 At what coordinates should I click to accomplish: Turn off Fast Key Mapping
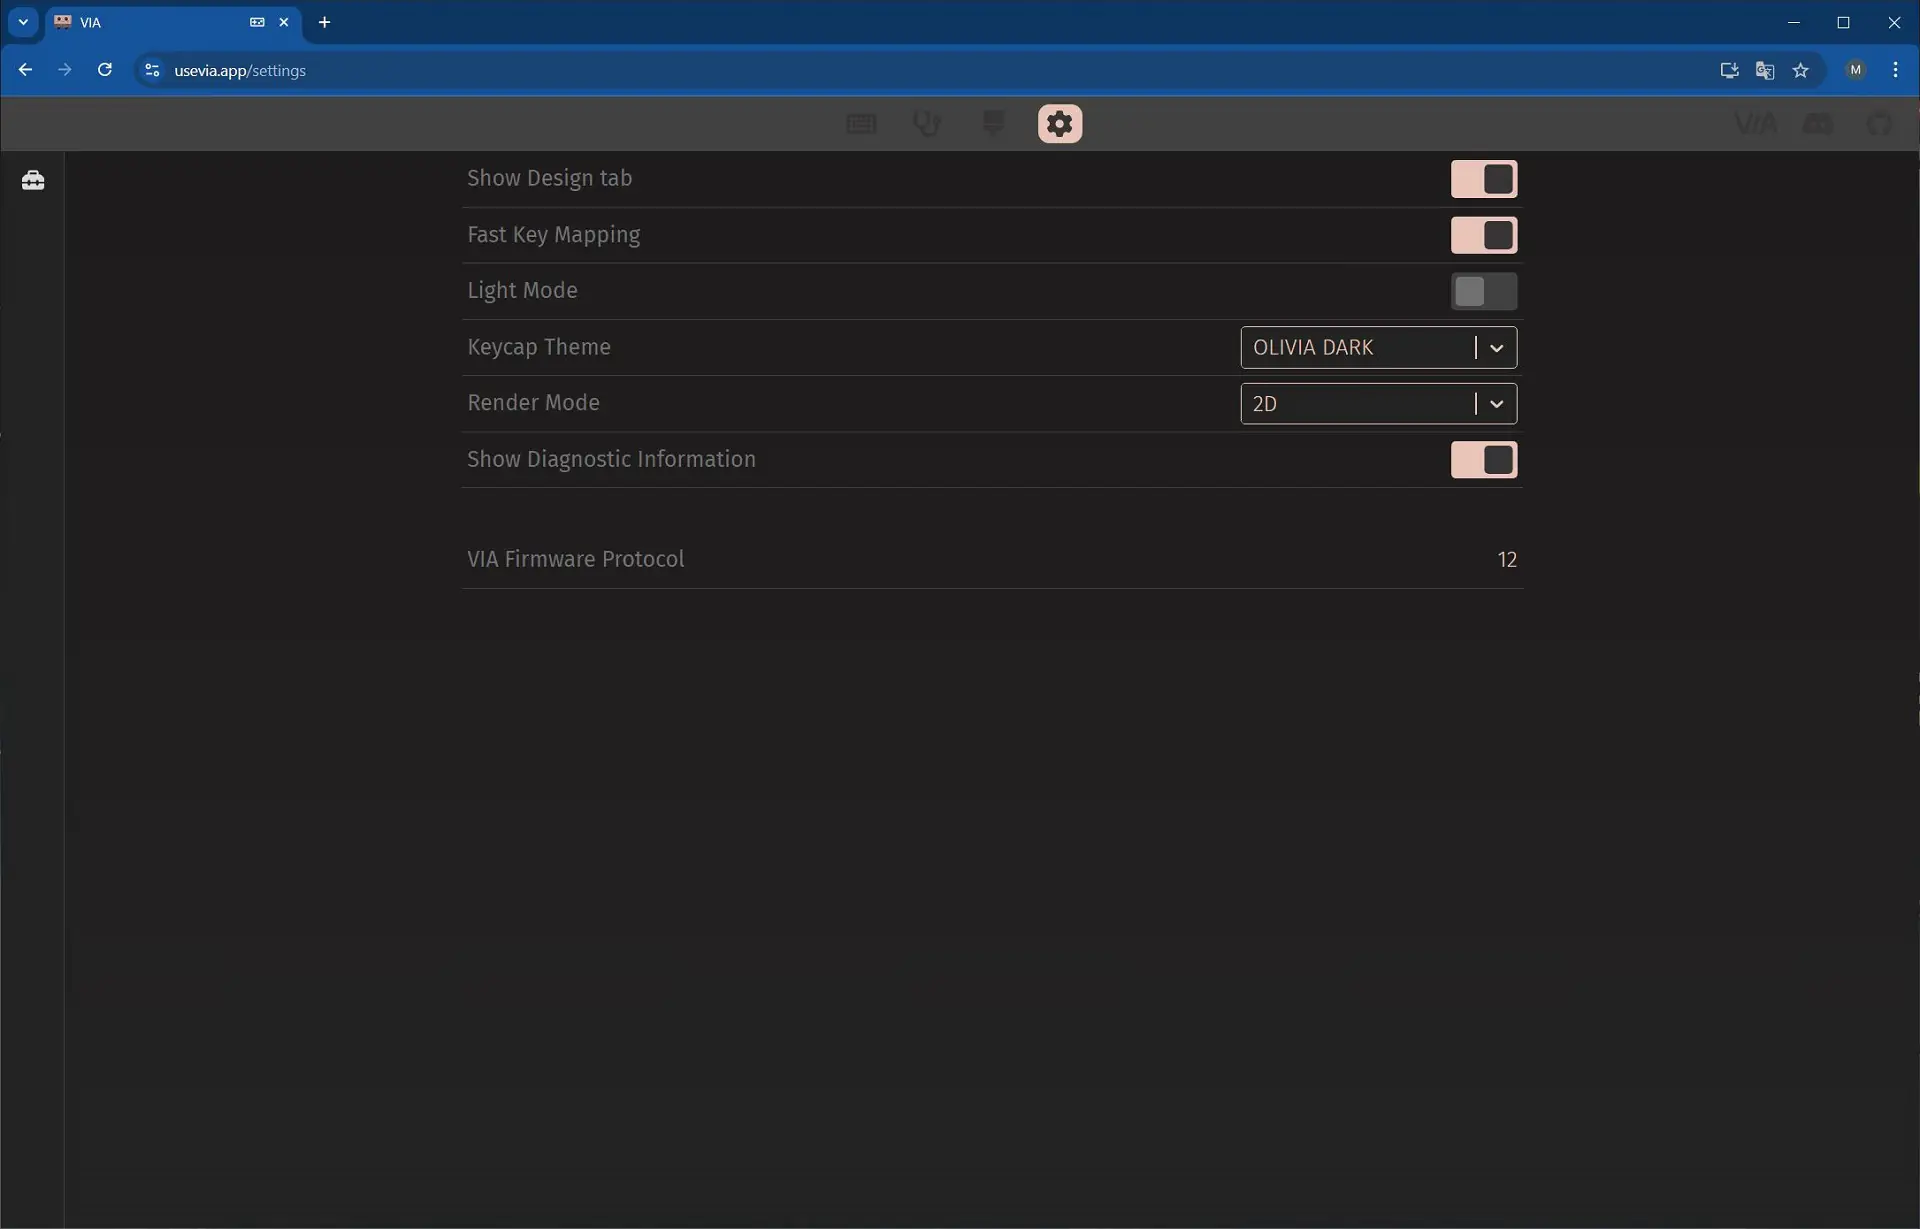[1483, 235]
